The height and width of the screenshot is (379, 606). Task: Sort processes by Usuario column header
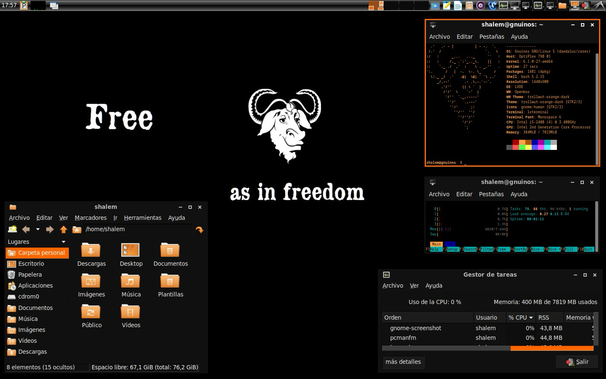click(x=490, y=318)
